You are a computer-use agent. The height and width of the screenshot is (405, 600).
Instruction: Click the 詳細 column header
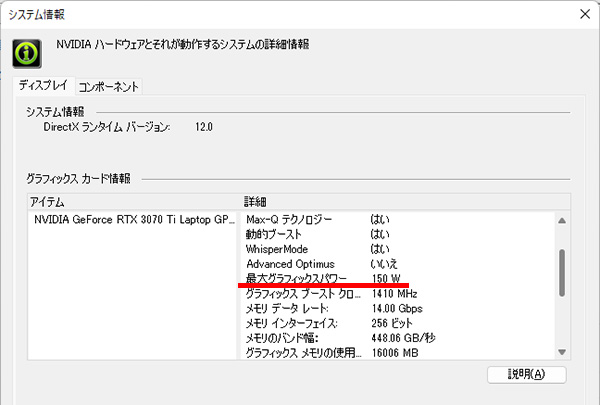406,202
